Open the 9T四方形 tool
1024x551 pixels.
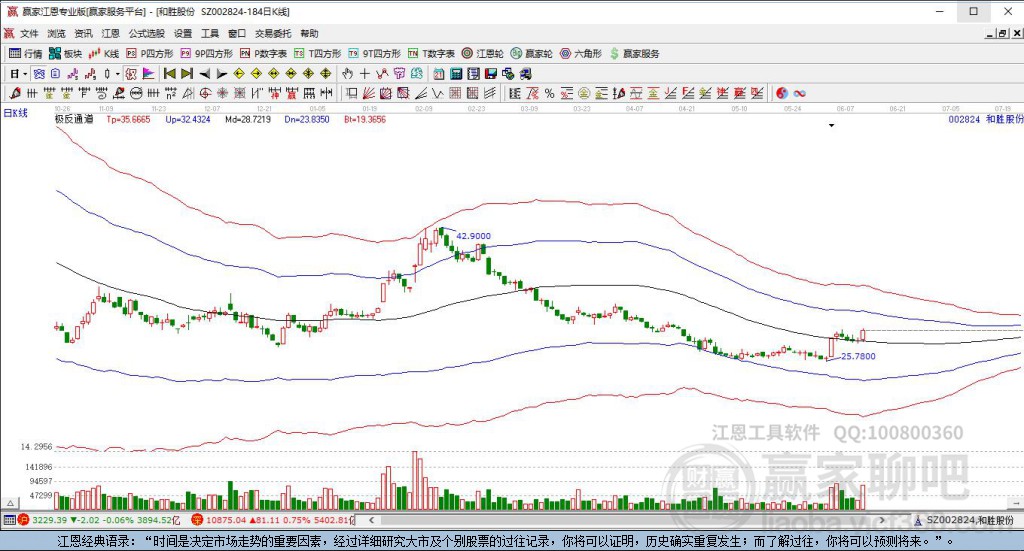374,54
